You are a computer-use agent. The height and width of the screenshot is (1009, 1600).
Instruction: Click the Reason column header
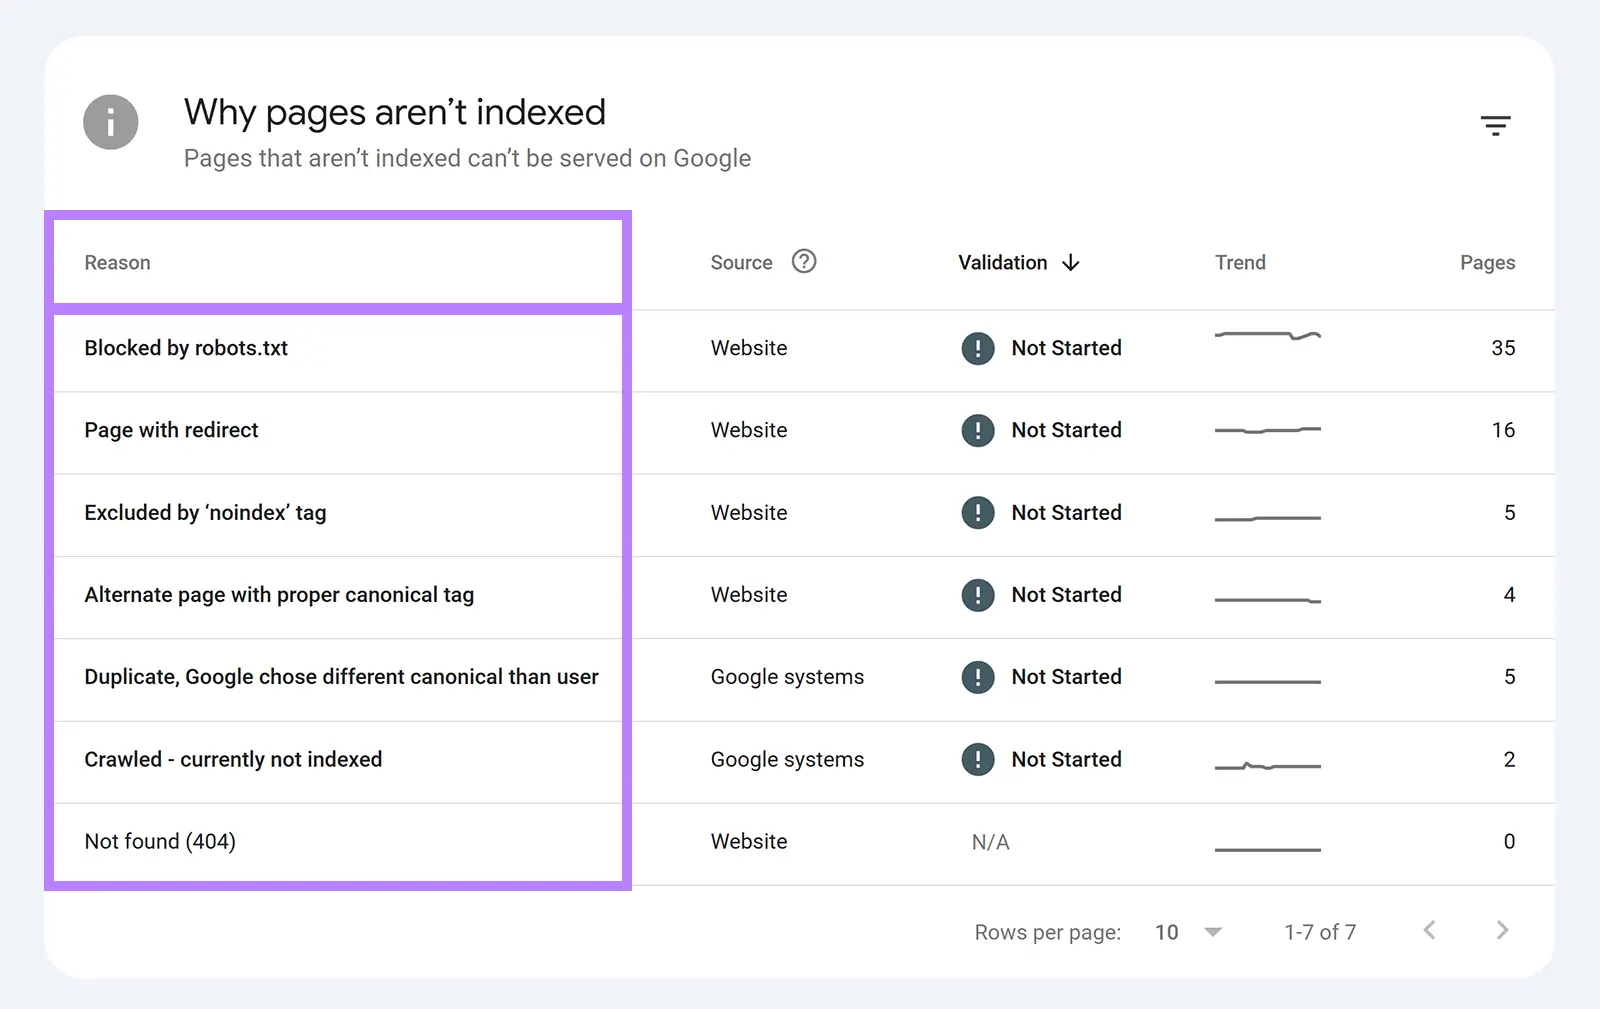(117, 262)
